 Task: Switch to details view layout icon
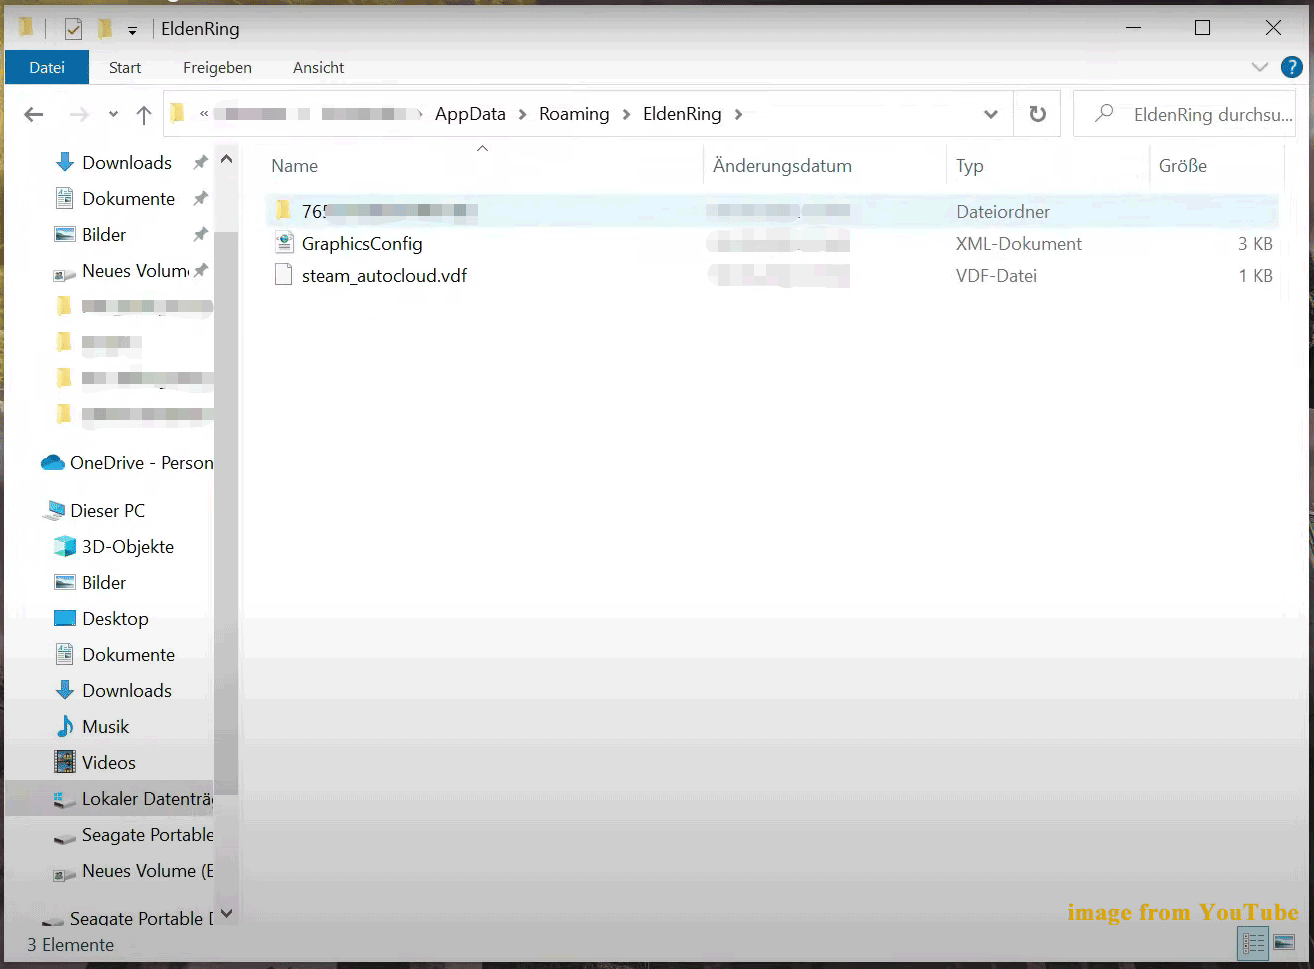tap(1253, 942)
